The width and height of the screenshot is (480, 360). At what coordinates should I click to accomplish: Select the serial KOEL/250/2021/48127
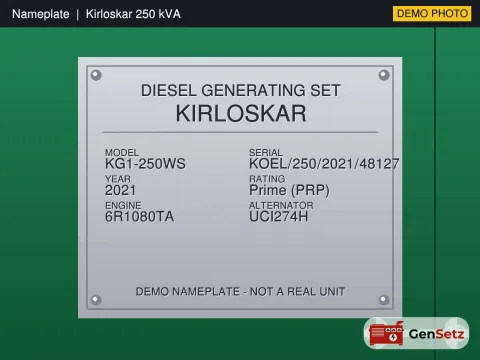(324, 164)
